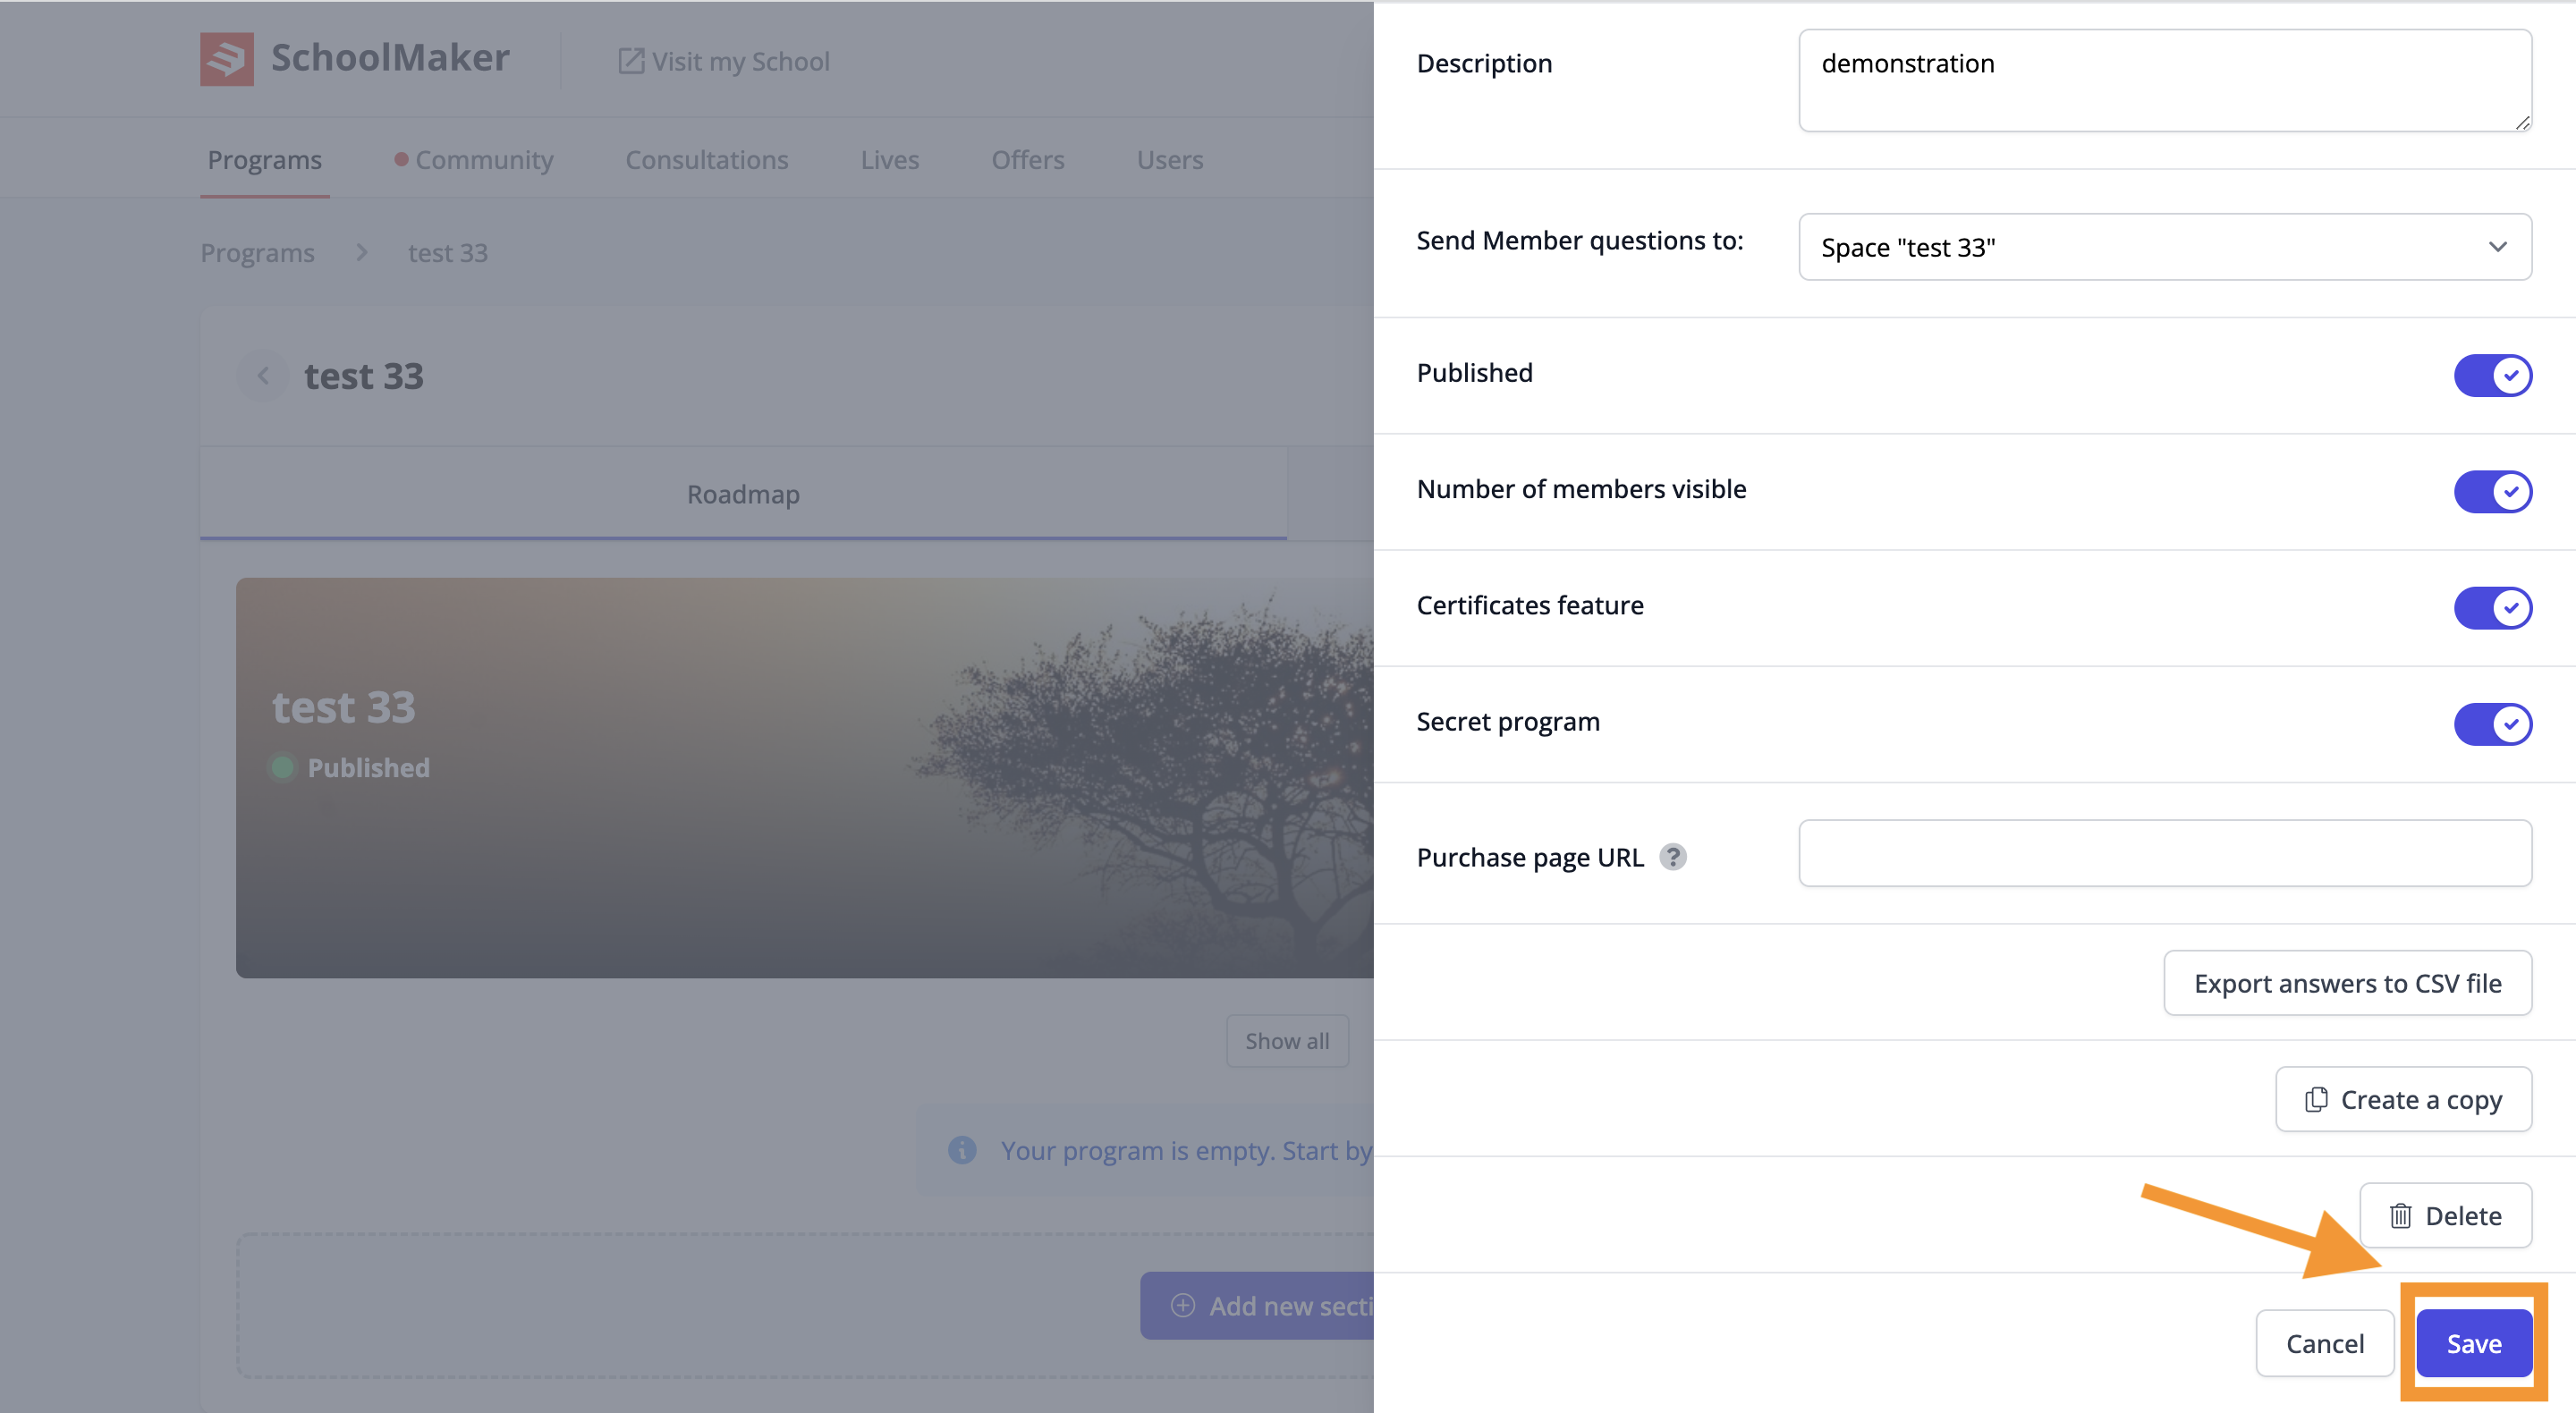The width and height of the screenshot is (2576, 1413).
Task: Click the Purchase page URL help question mark
Action: click(x=1673, y=857)
